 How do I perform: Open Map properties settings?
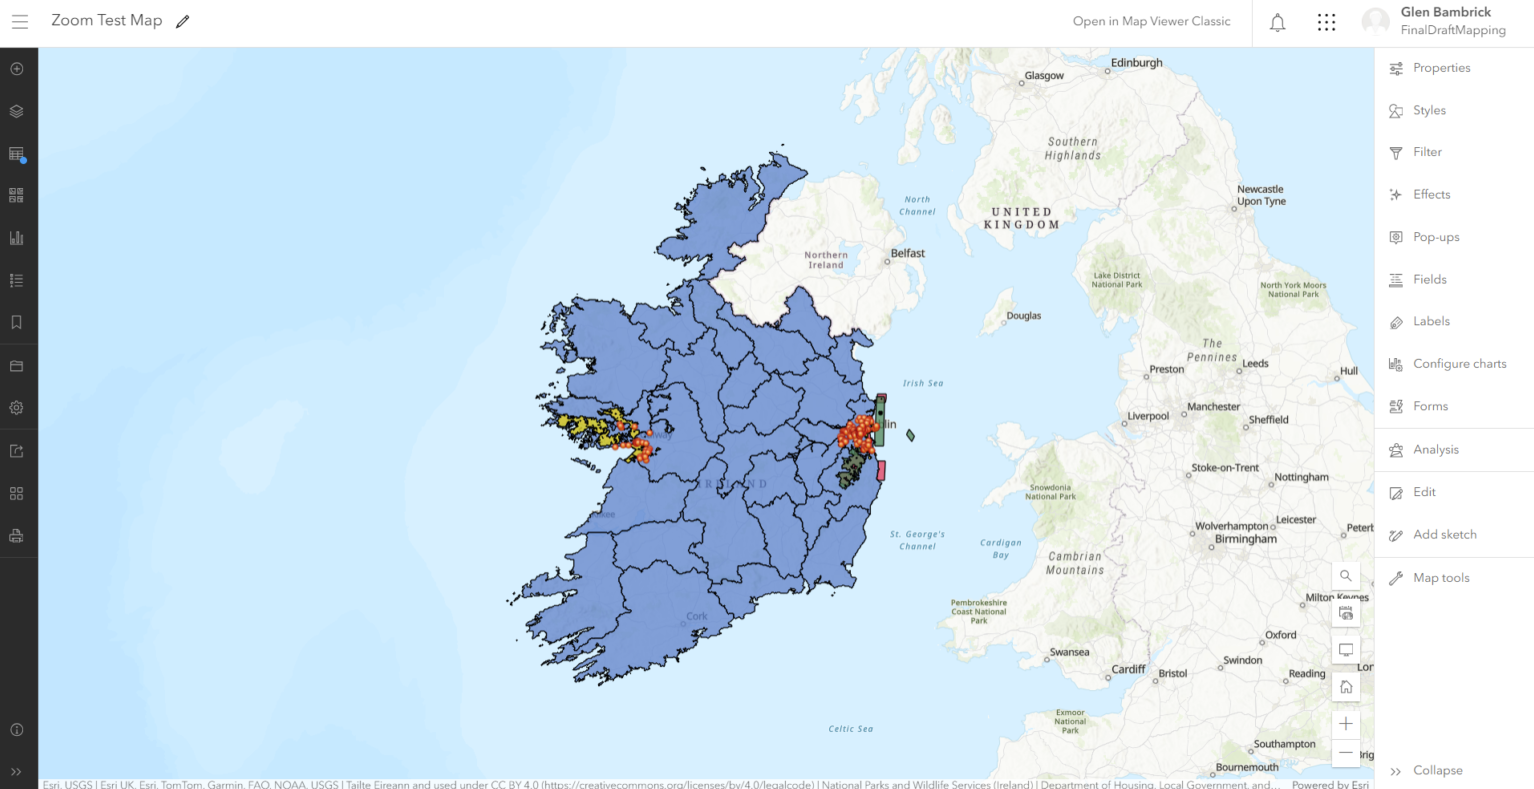17,407
